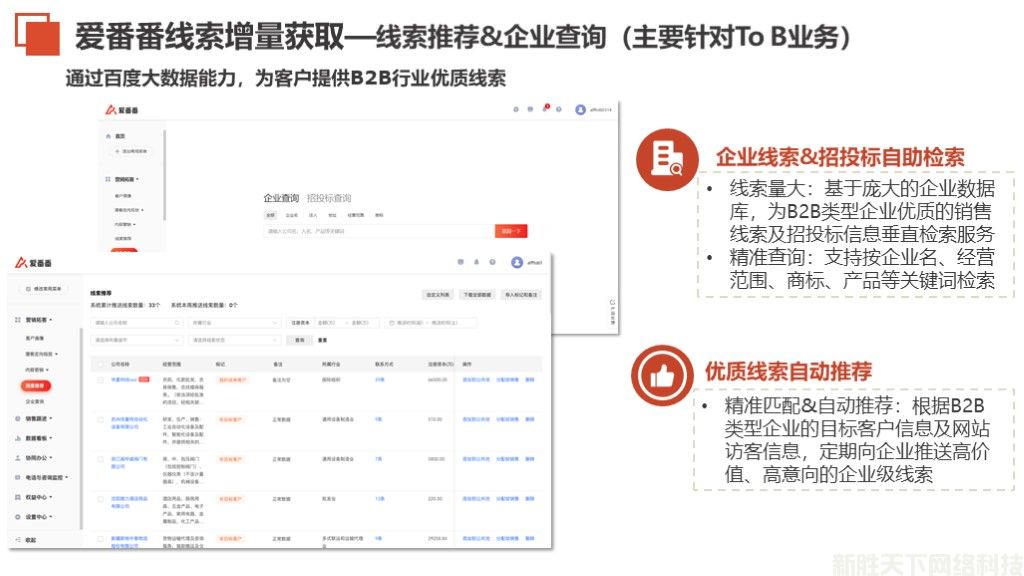The width and height of the screenshot is (1024, 576).
Task: Click the 查询 button in filter row
Action: click(300, 340)
